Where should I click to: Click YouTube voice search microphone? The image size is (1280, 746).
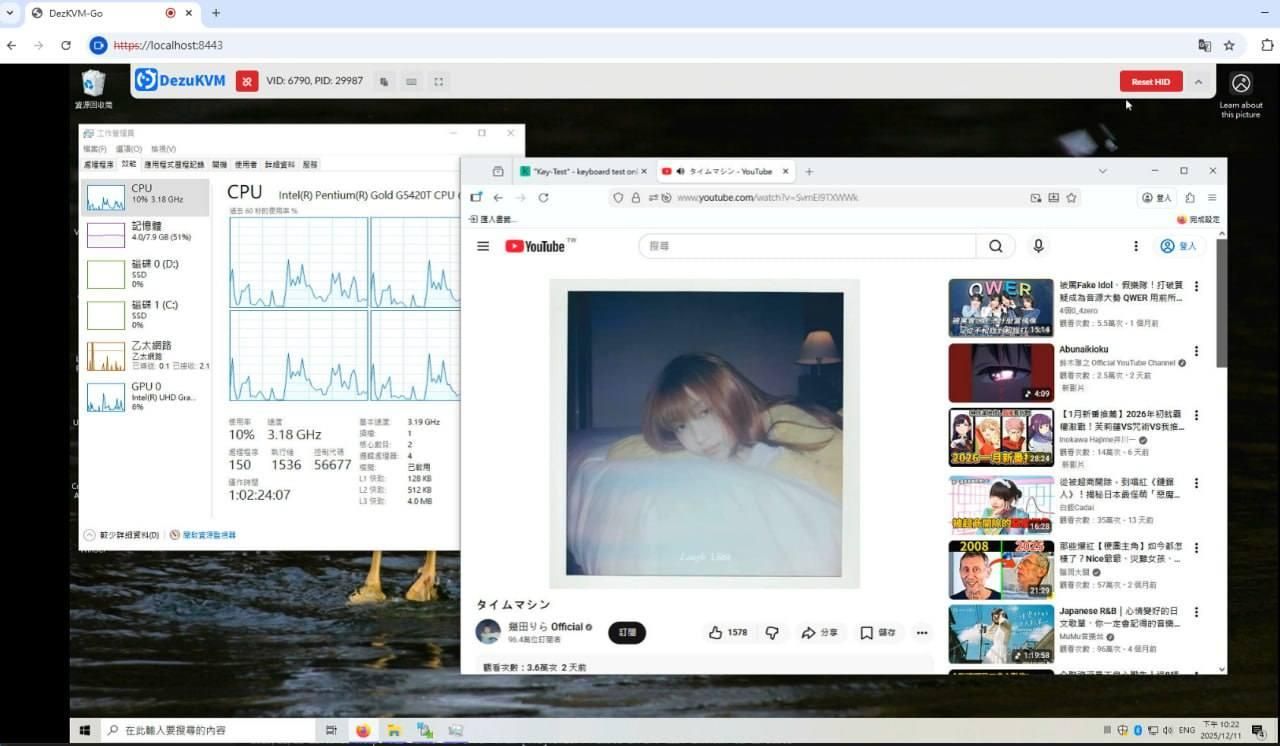(1038, 246)
